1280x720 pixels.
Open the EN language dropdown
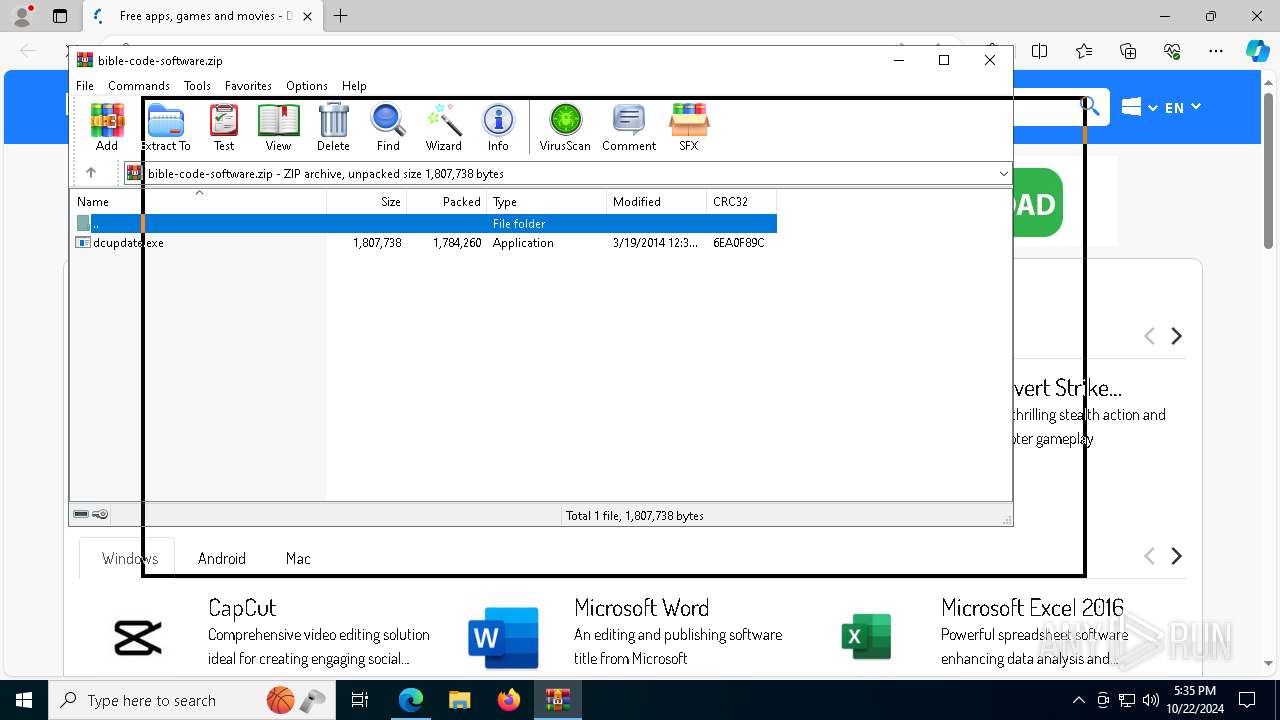point(1182,107)
